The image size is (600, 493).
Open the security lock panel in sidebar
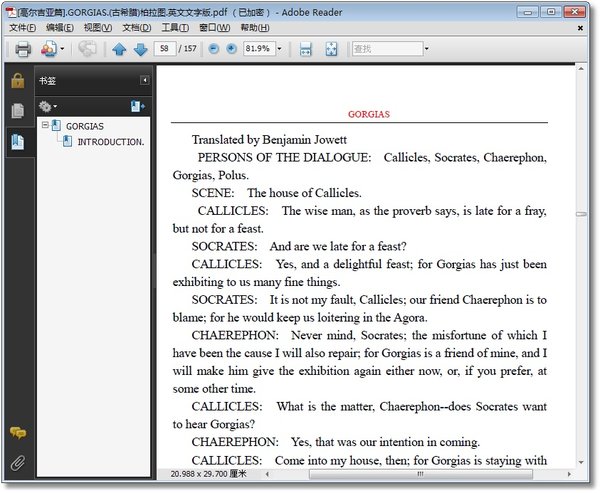coord(17,81)
